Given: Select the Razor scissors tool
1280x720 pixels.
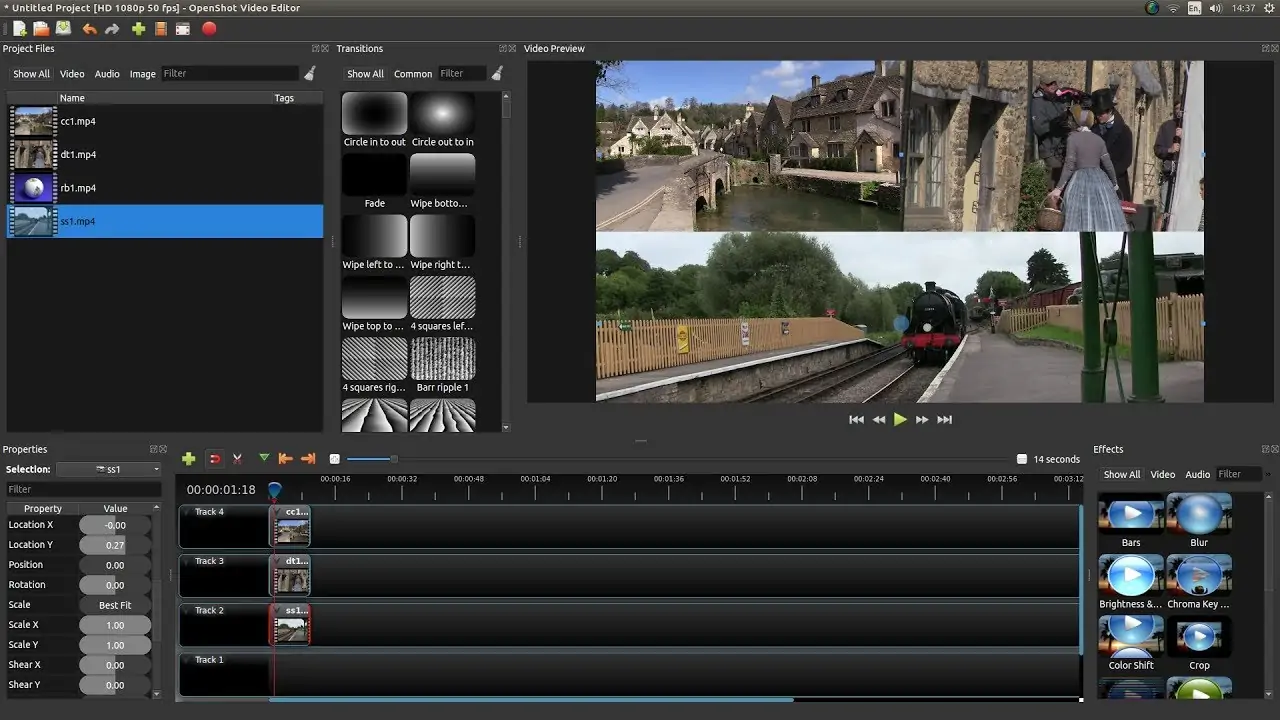Looking at the screenshot, I should 238,459.
